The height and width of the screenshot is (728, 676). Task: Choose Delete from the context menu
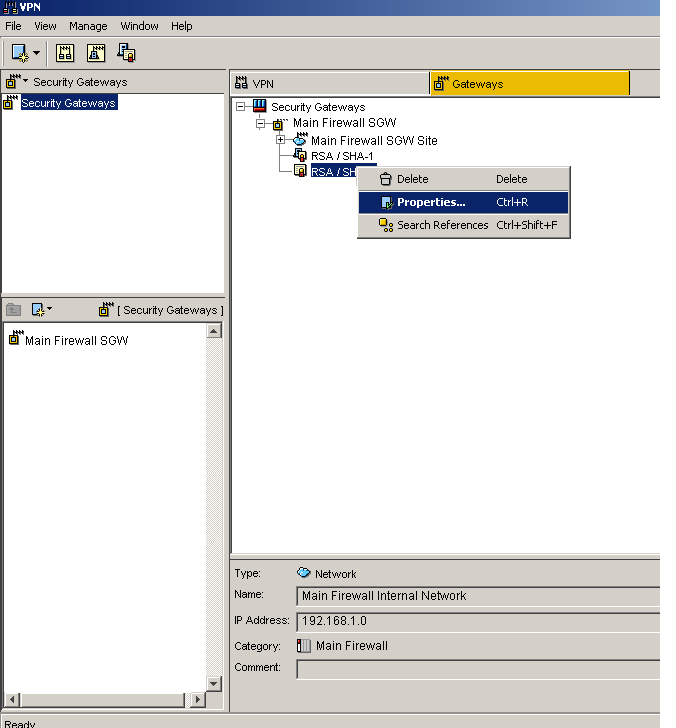click(412, 179)
